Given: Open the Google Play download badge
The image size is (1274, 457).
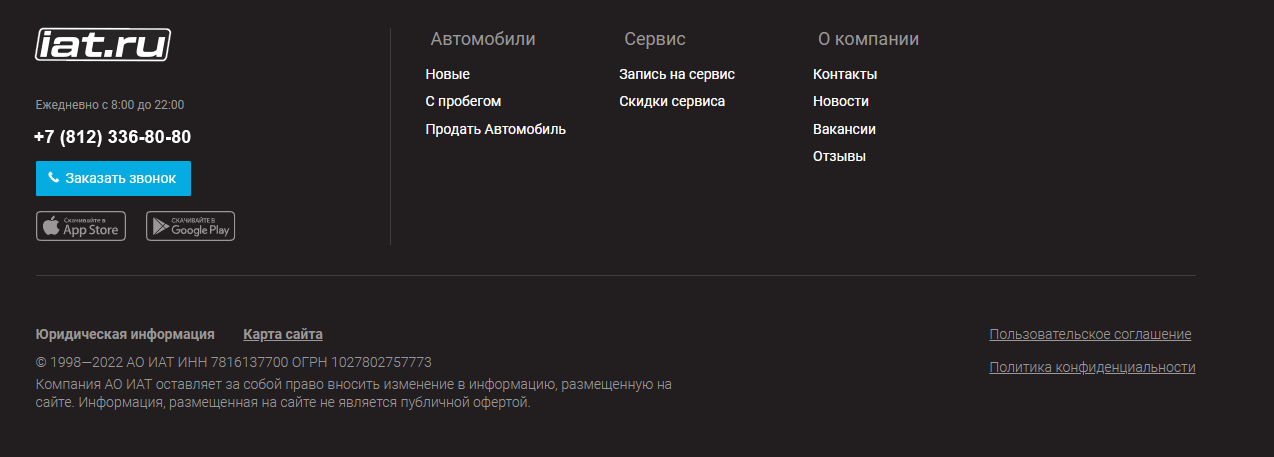Looking at the screenshot, I should pos(190,226).
